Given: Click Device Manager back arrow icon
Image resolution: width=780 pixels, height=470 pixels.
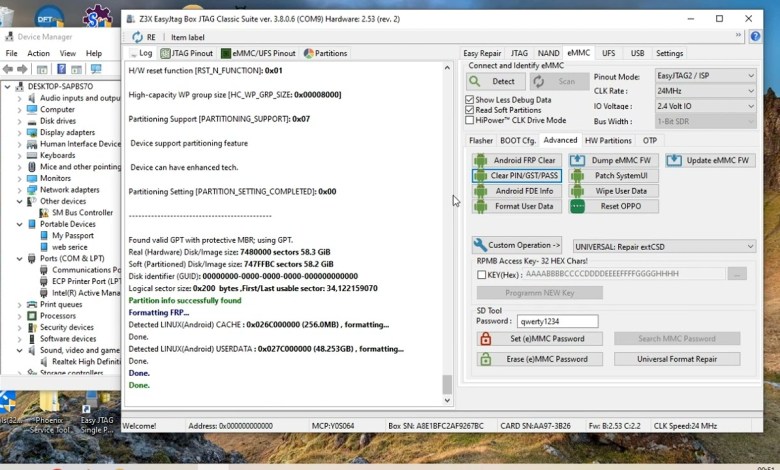Looking at the screenshot, I should tap(8, 69).
